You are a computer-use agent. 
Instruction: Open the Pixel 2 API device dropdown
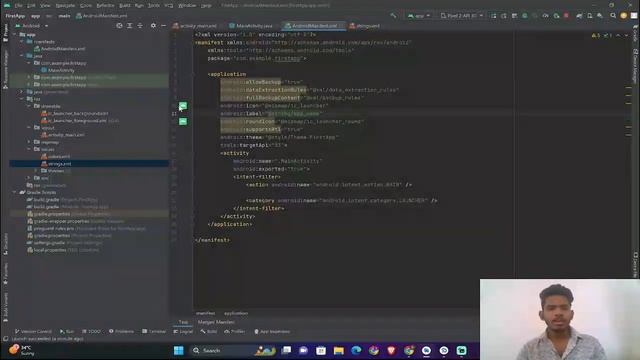click(461, 16)
